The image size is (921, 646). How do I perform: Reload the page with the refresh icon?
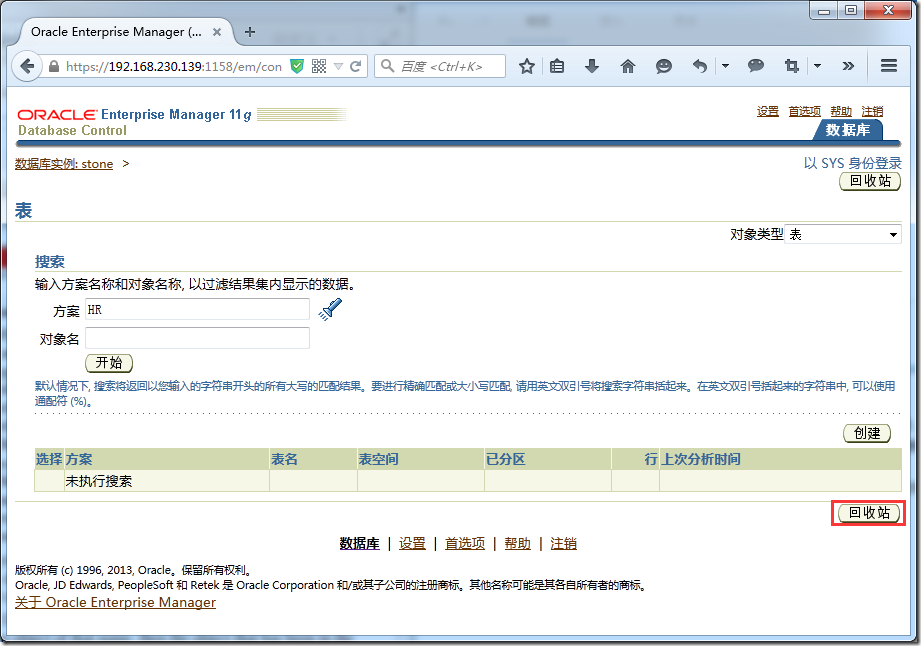[357, 67]
